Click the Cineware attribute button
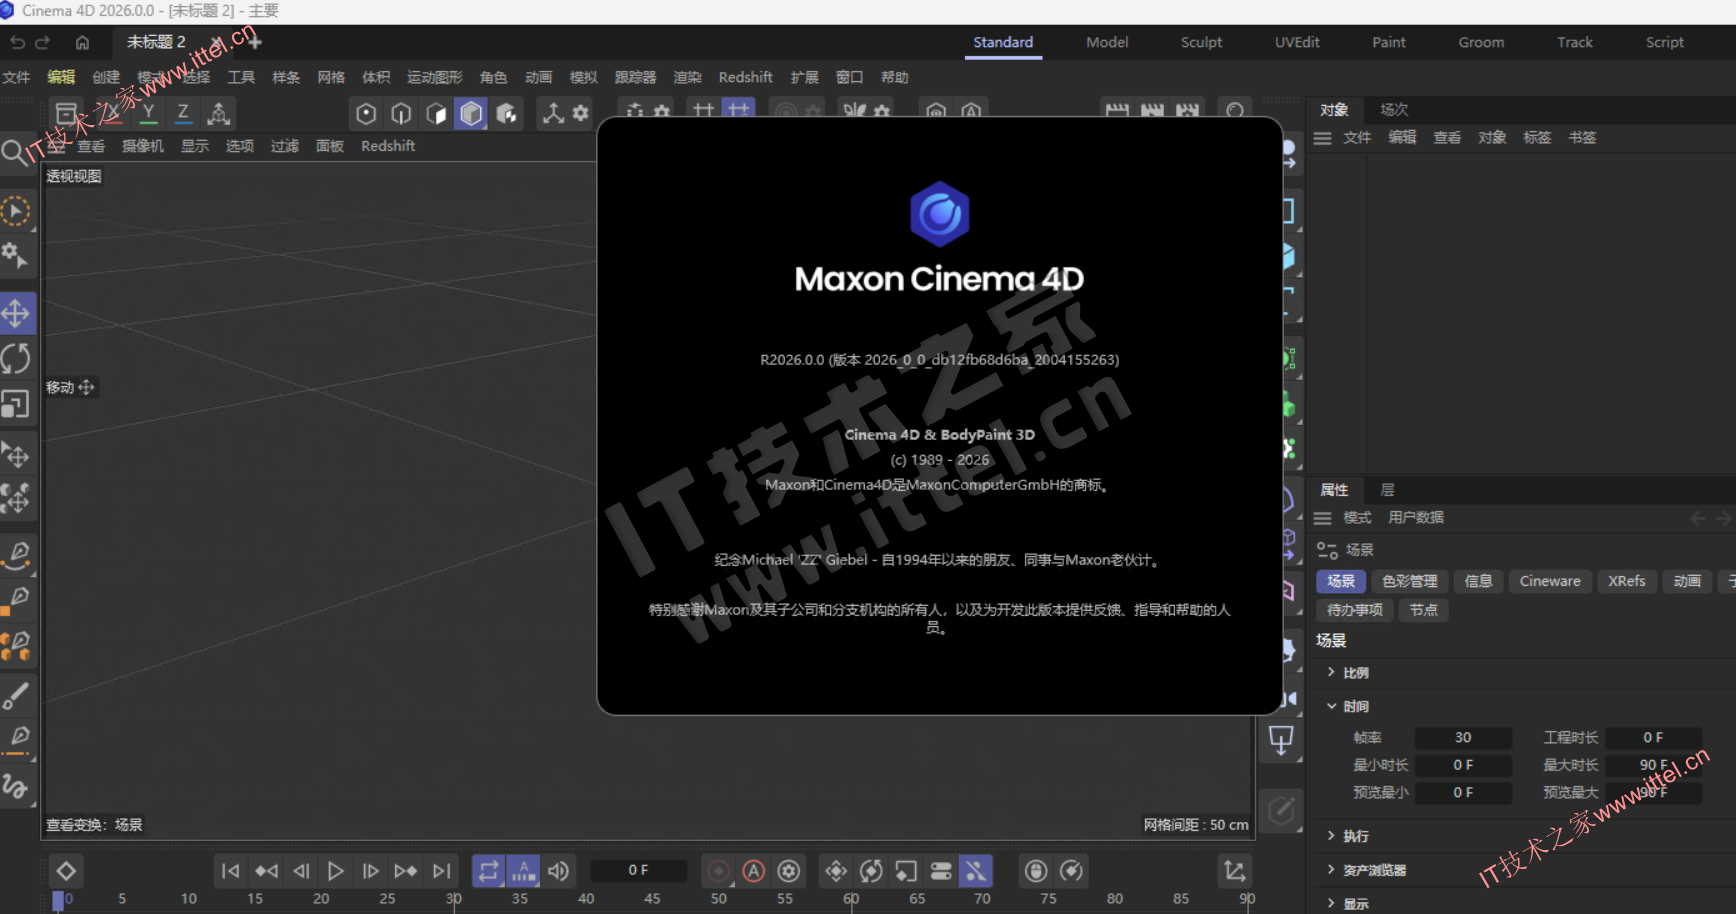Screen dimensions: 1736x914 coord(1549,581)
